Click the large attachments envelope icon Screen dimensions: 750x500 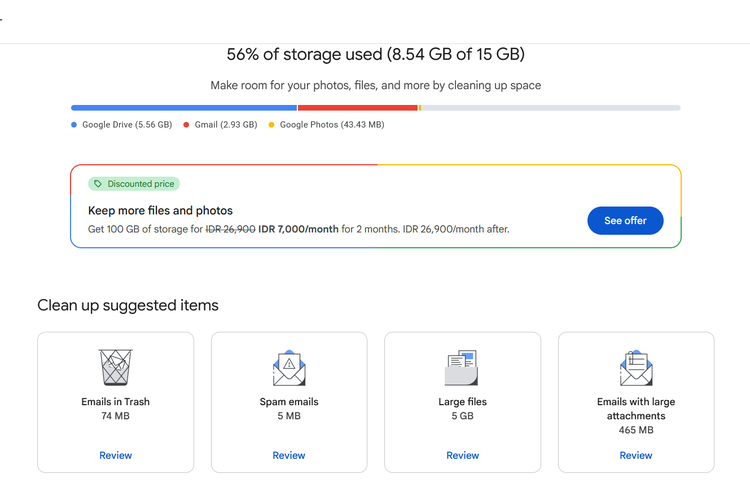point(636,368)
